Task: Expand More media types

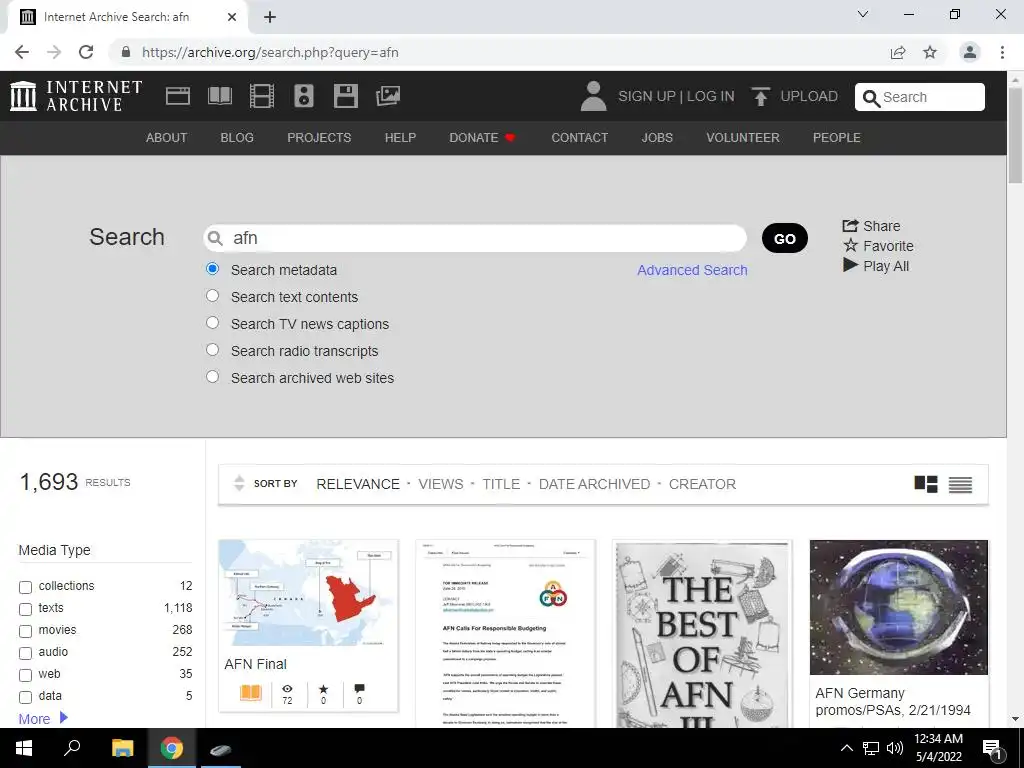Action: [x=43, y=718]
